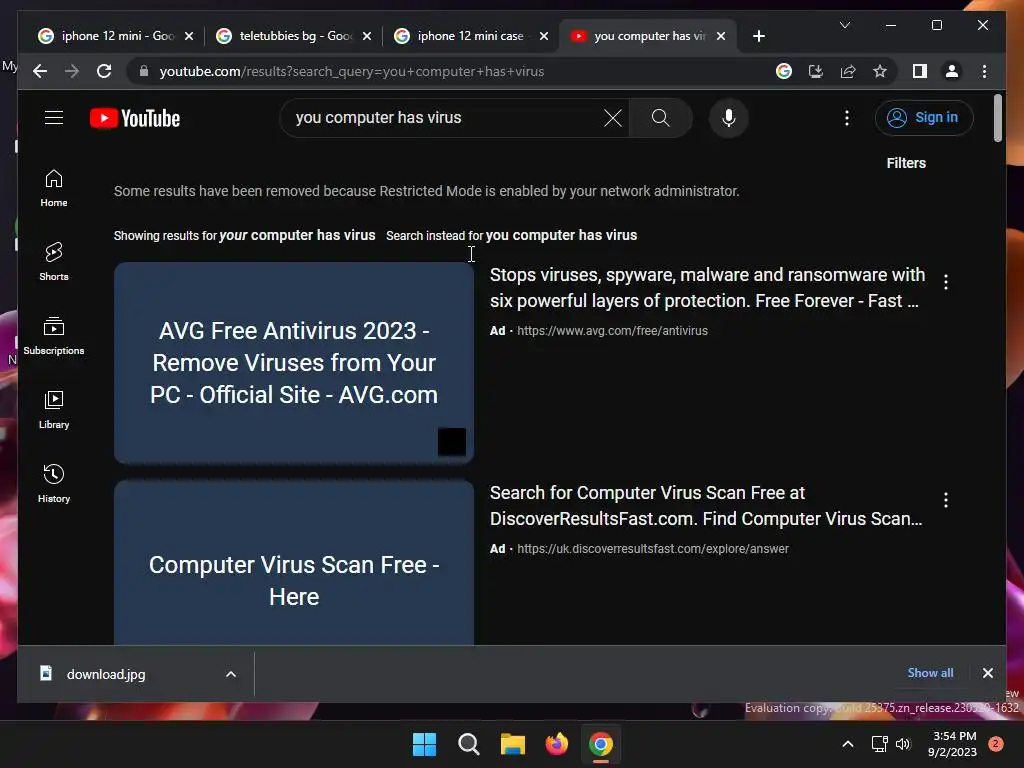Open the 'Computer Virus Scan Free' ad headline
This screenshot has height=768, width=1024.
(x=706, y=505)
